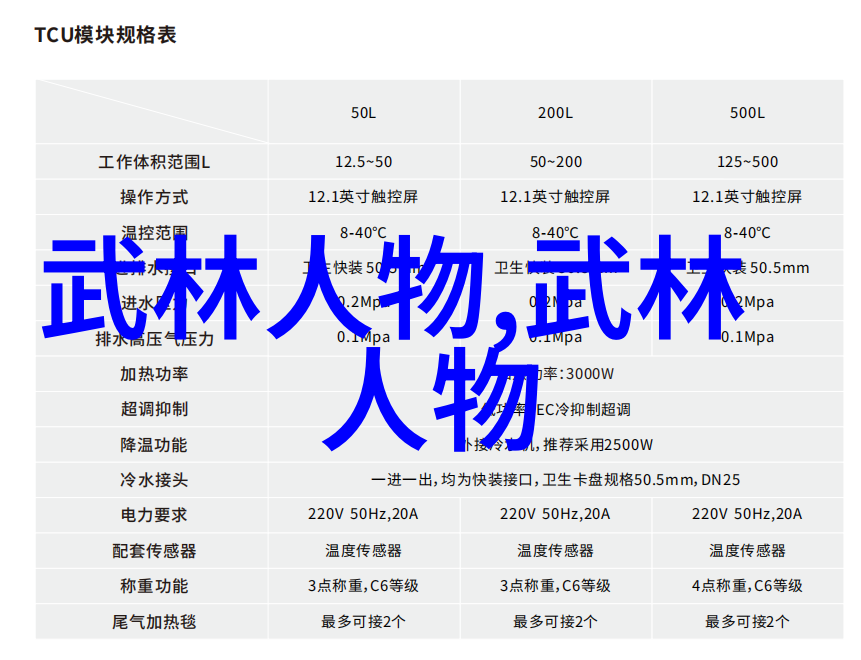Select "12.1英寸触控屏" in the 50L column
The width and height of the screenshot is (861, 660).
click(363, 197)
